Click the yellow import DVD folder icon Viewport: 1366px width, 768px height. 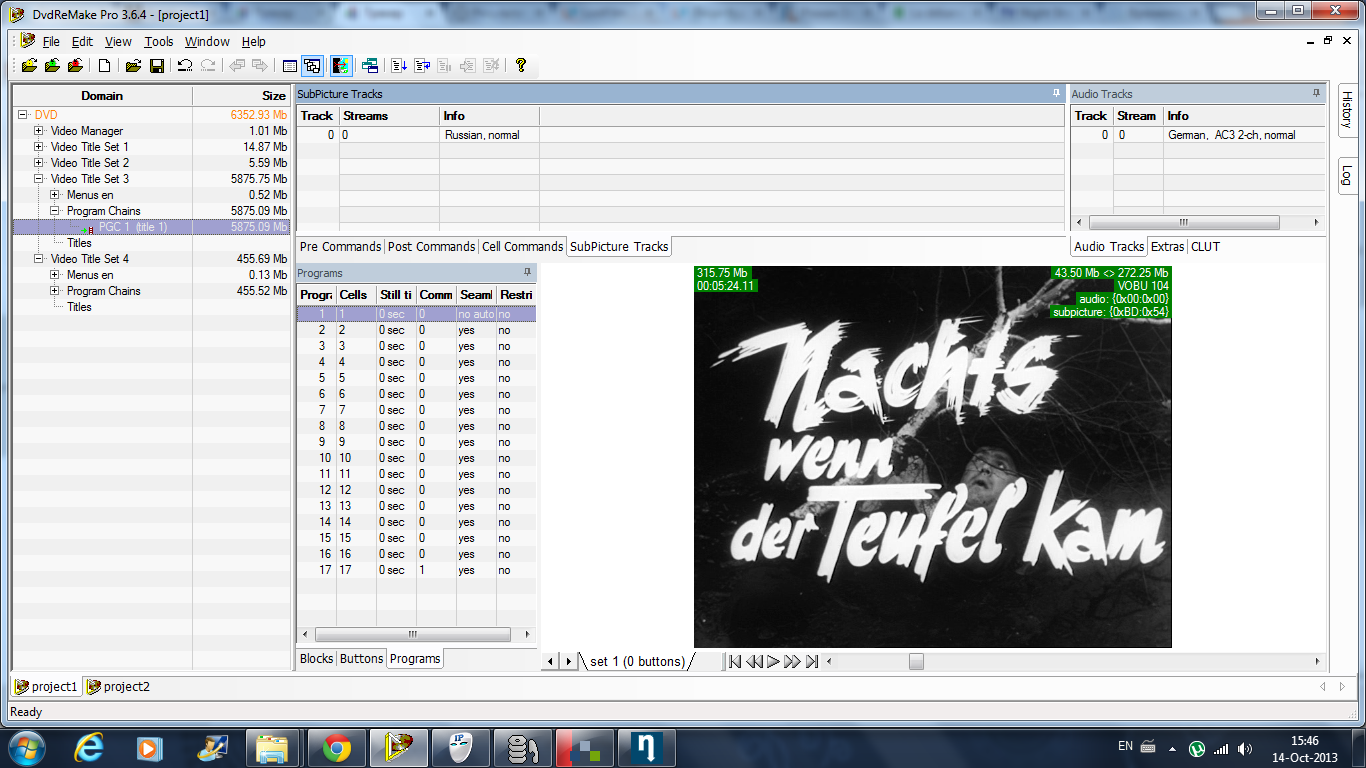(29, 66)
